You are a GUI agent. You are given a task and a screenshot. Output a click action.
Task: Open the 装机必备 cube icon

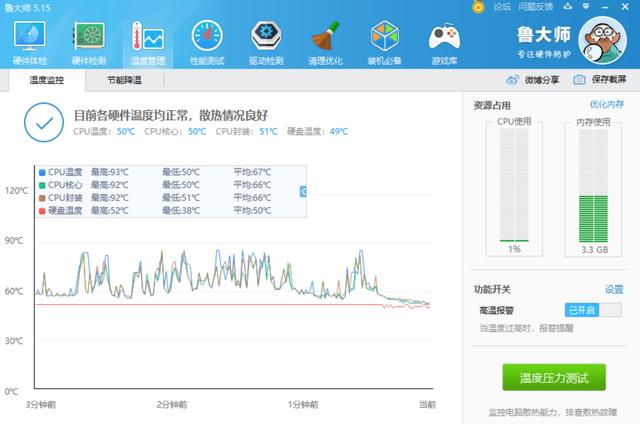click(x=384, y=42)
